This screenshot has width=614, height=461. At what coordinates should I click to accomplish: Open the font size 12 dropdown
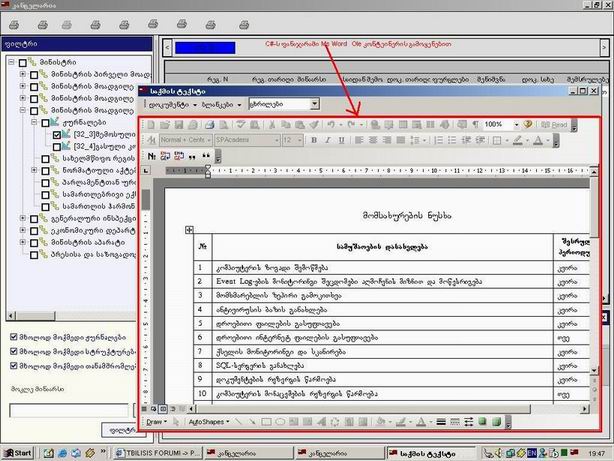300,140
